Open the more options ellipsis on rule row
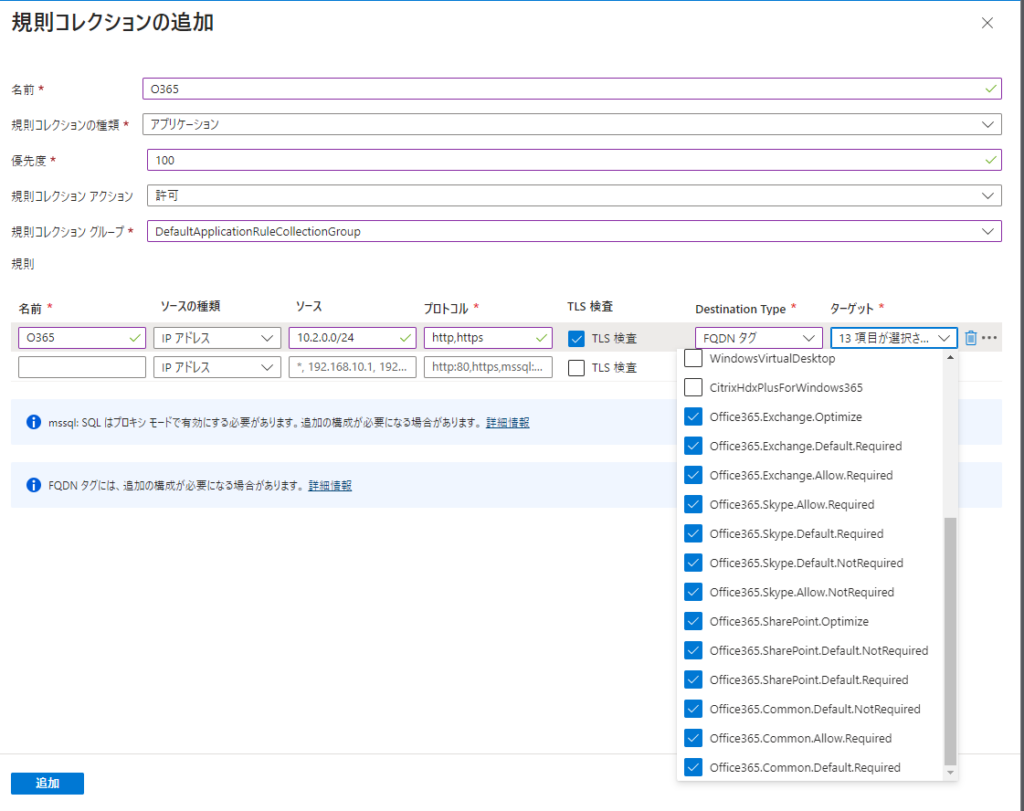This screenshot has width=1024, height=811. 990,338
